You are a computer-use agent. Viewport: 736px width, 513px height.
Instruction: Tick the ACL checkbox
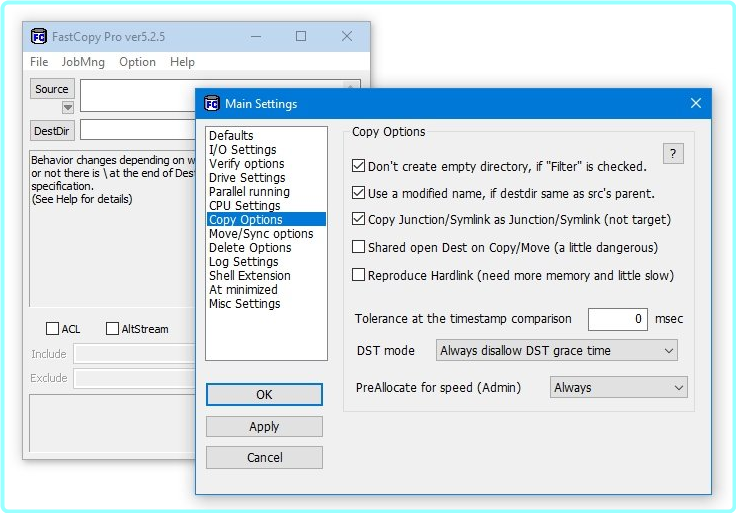[52, 329]
